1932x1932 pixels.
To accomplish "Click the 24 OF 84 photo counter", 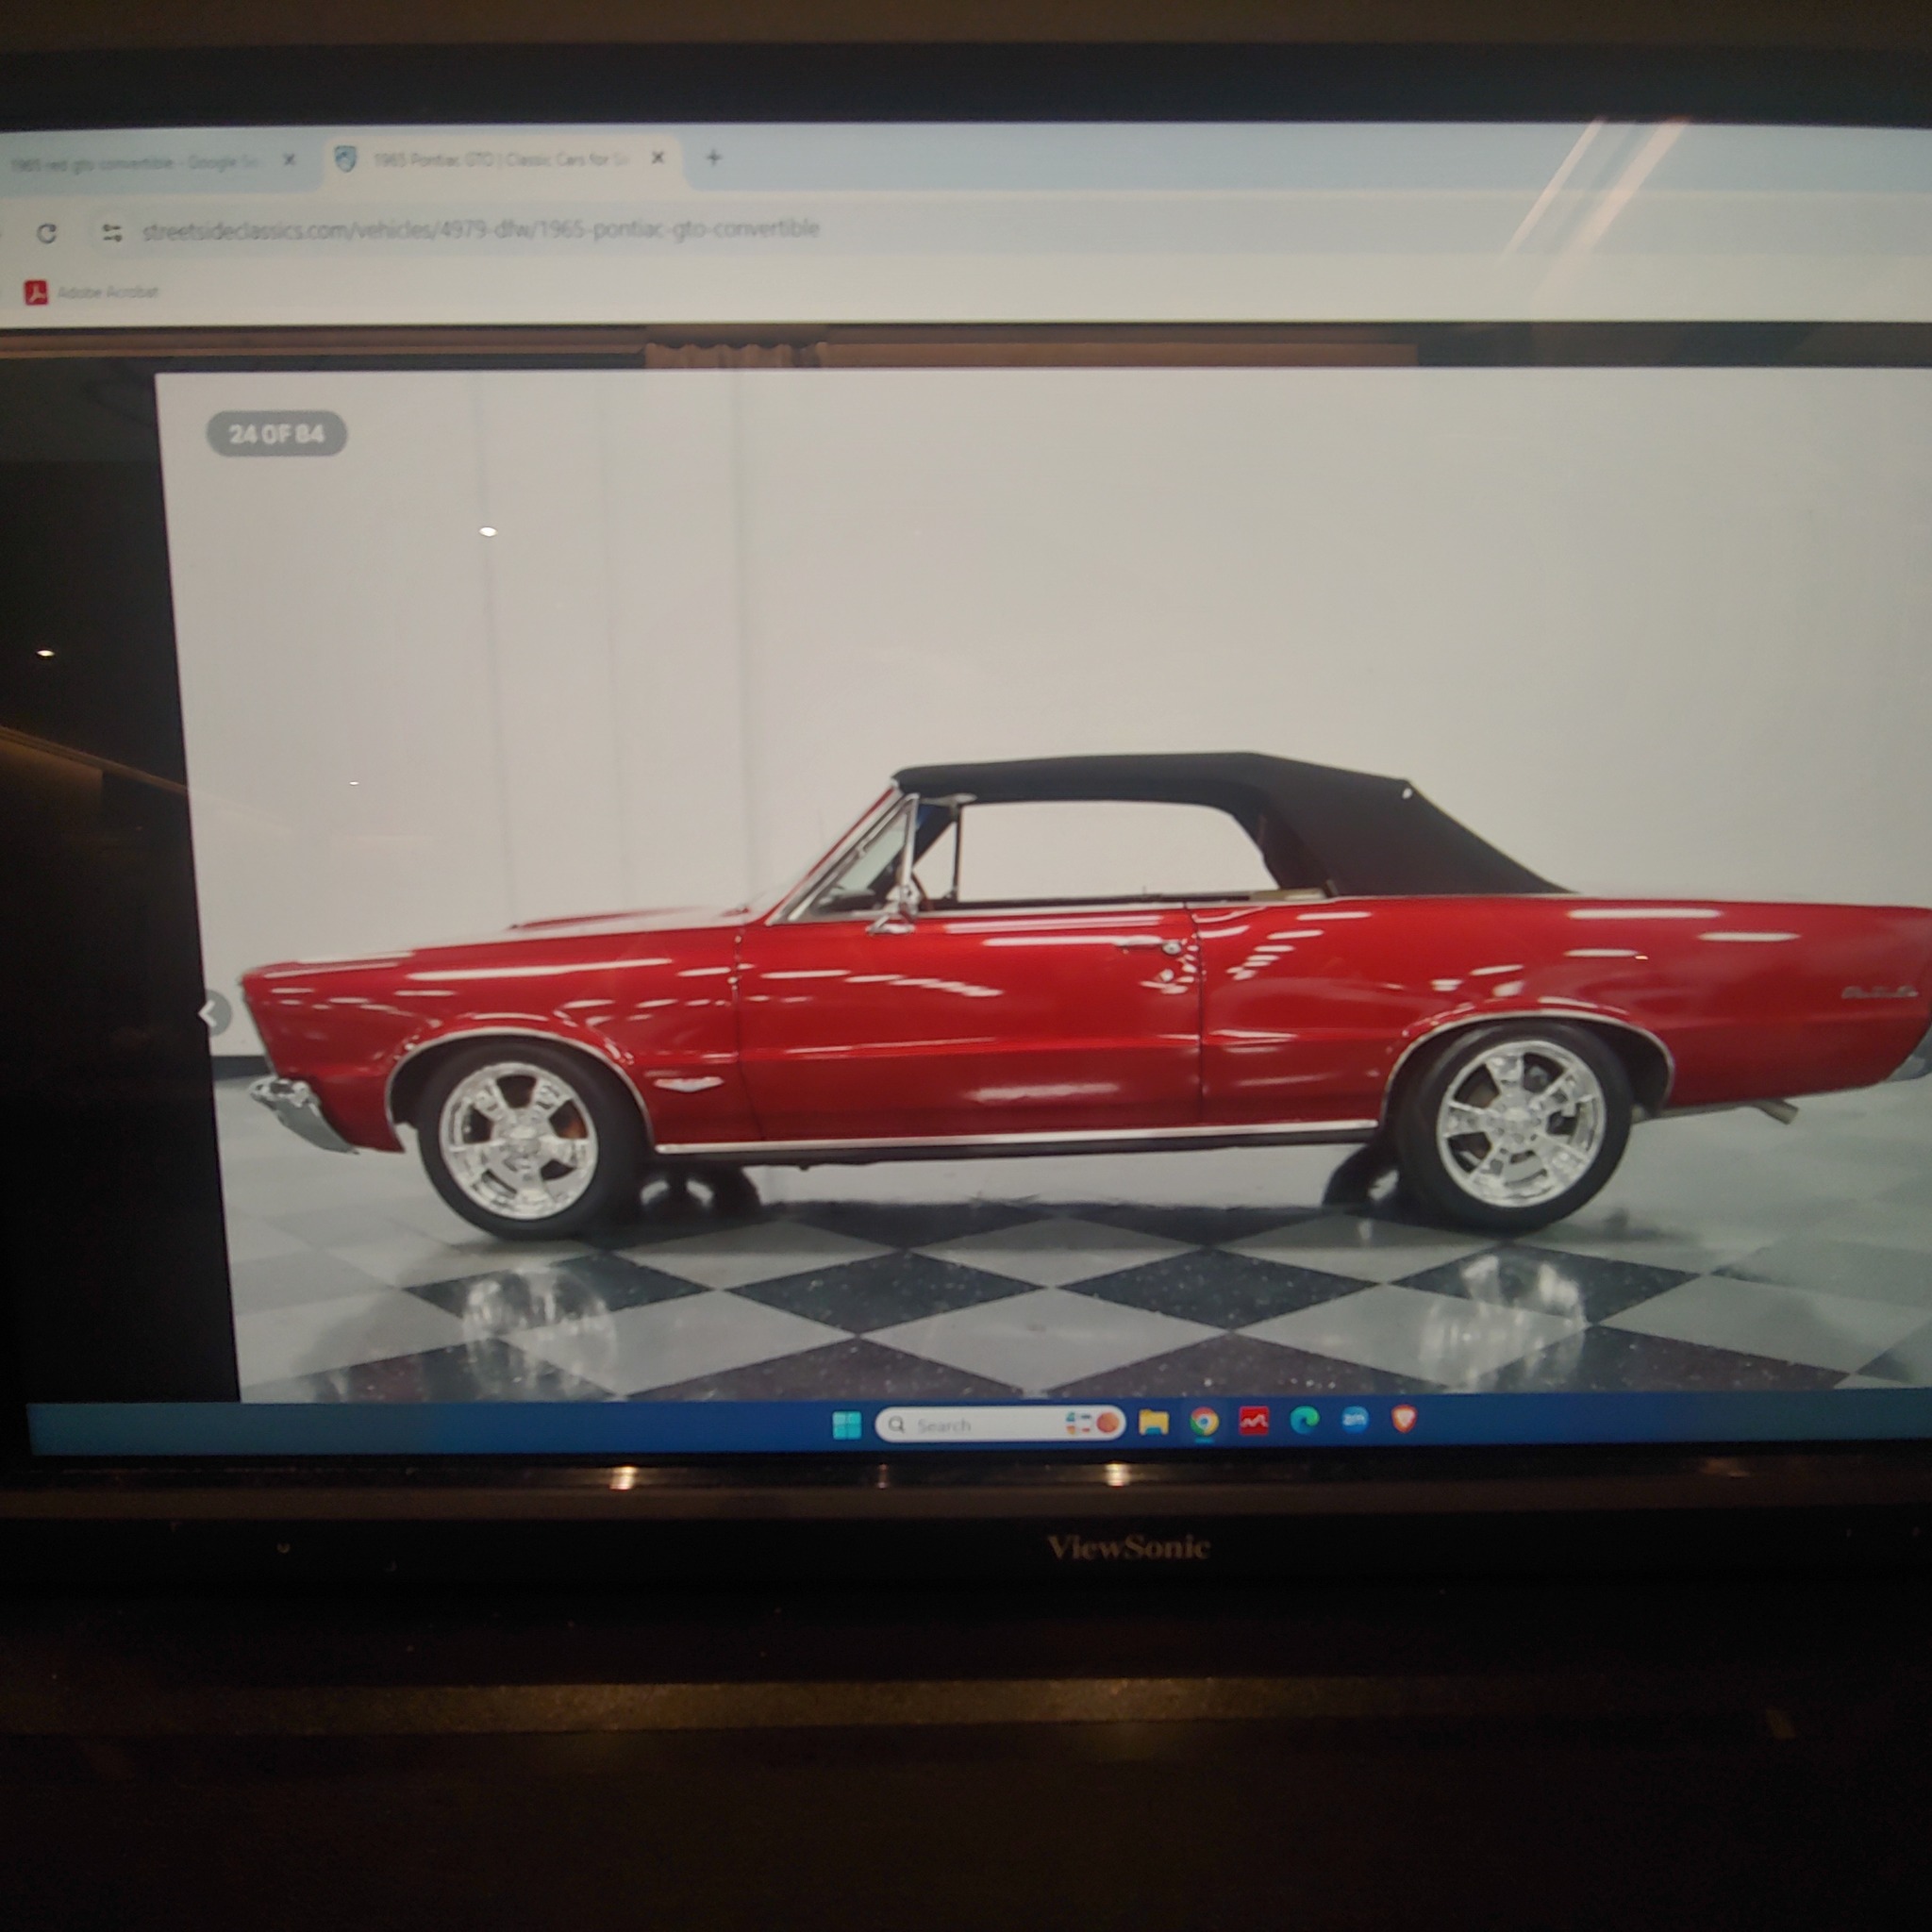I will [x=276, y=434].
